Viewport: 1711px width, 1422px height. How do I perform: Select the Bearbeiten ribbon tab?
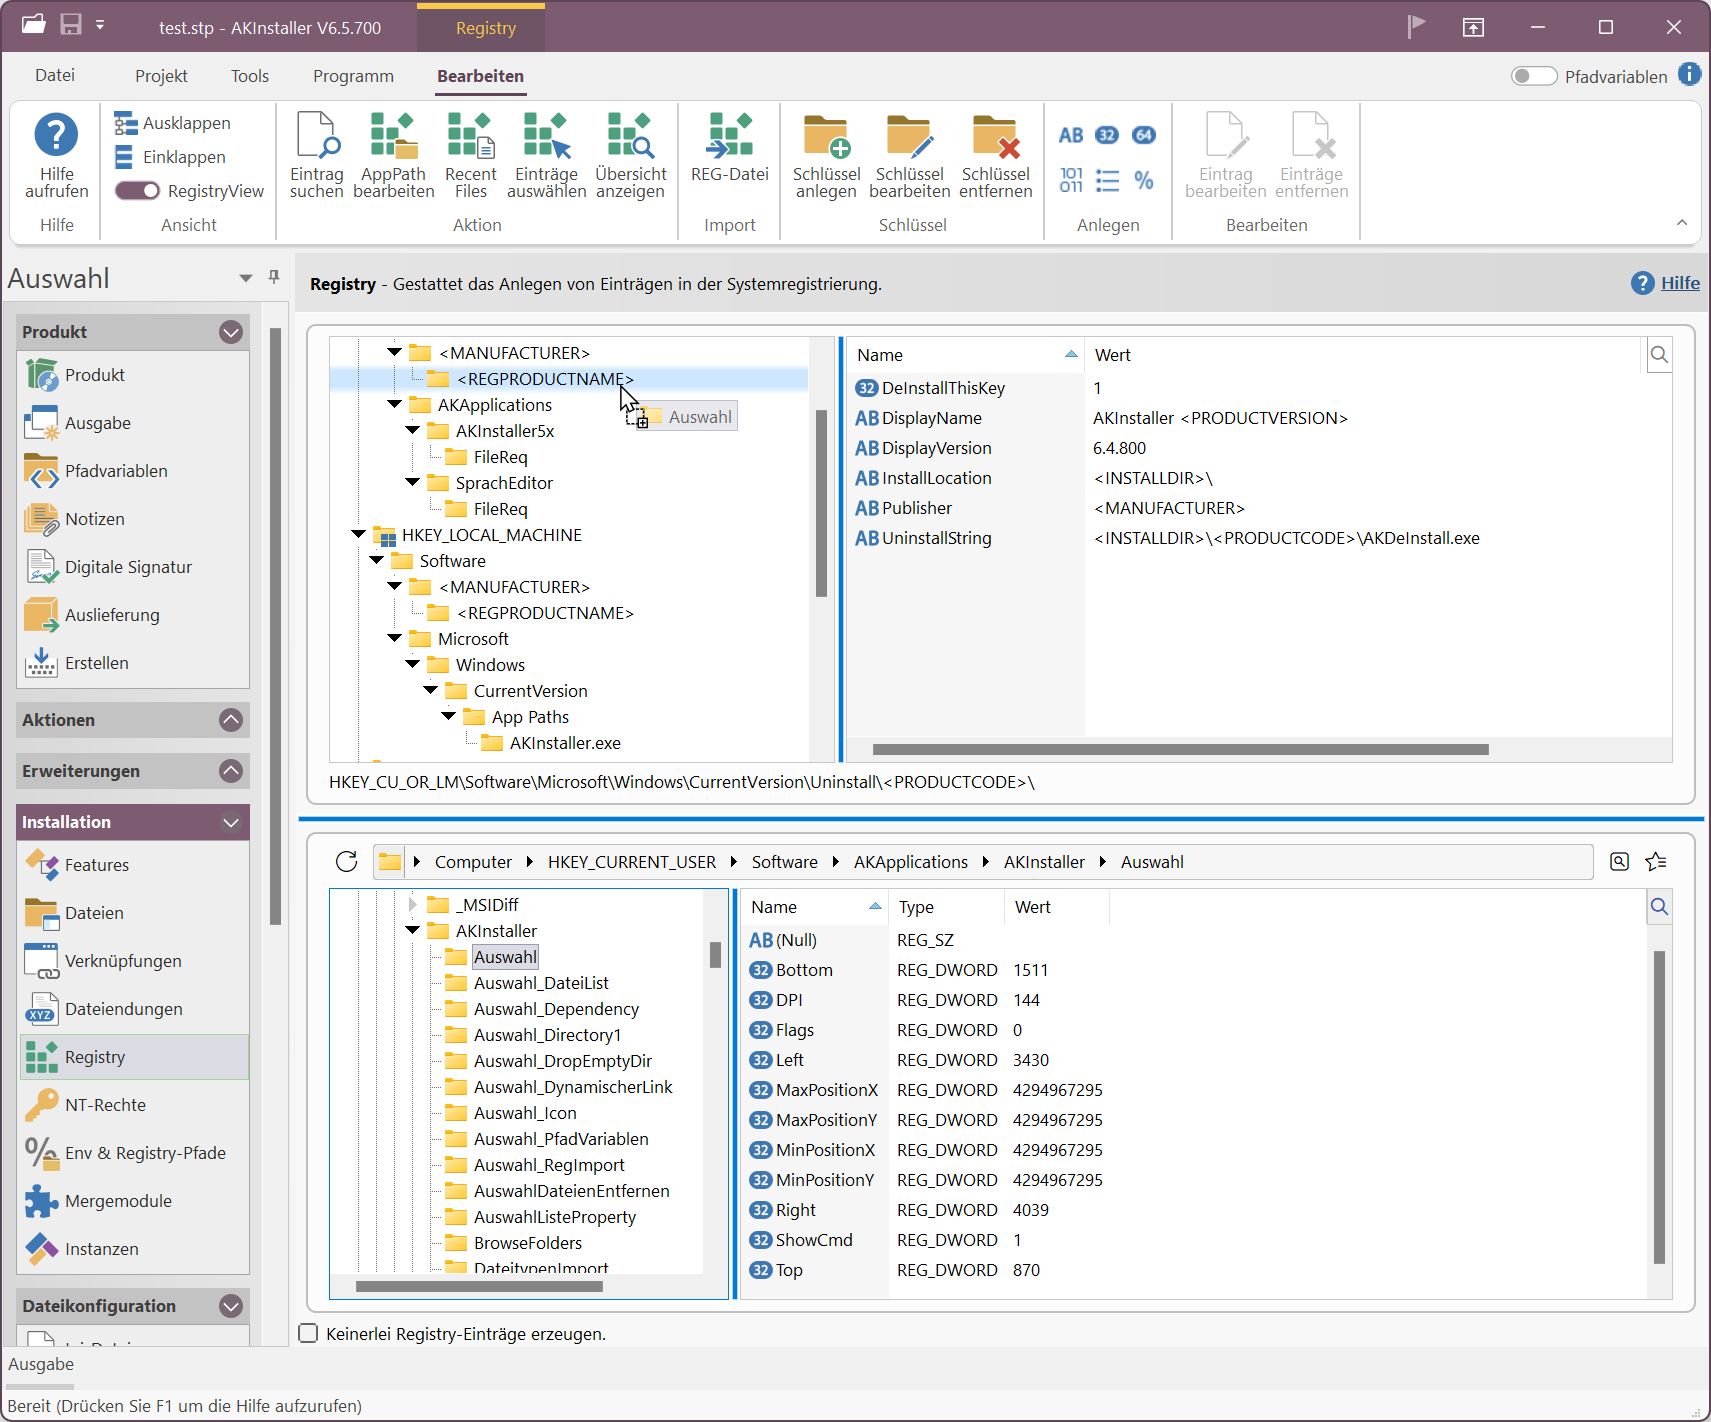pos(480,76)
